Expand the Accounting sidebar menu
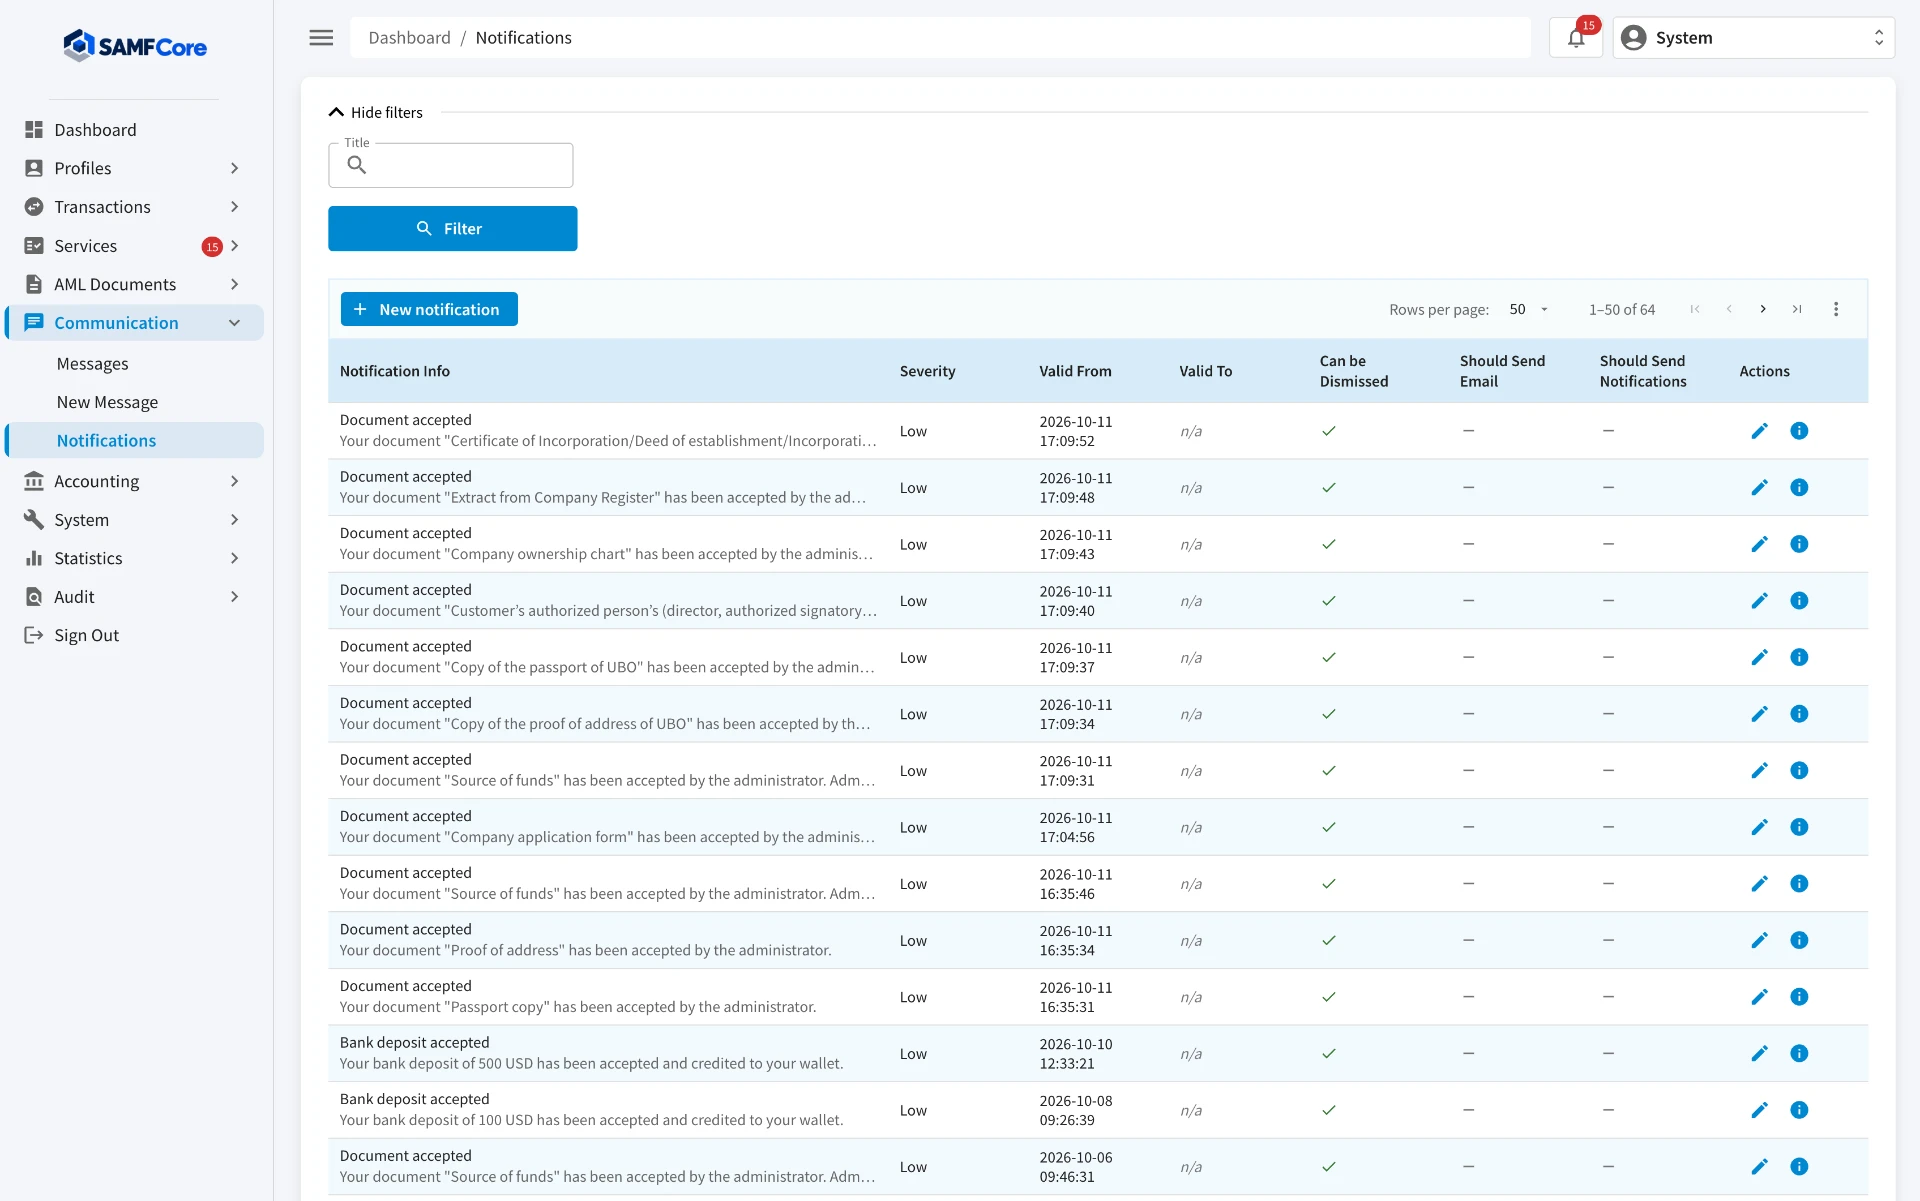 (x=134, y=481)
